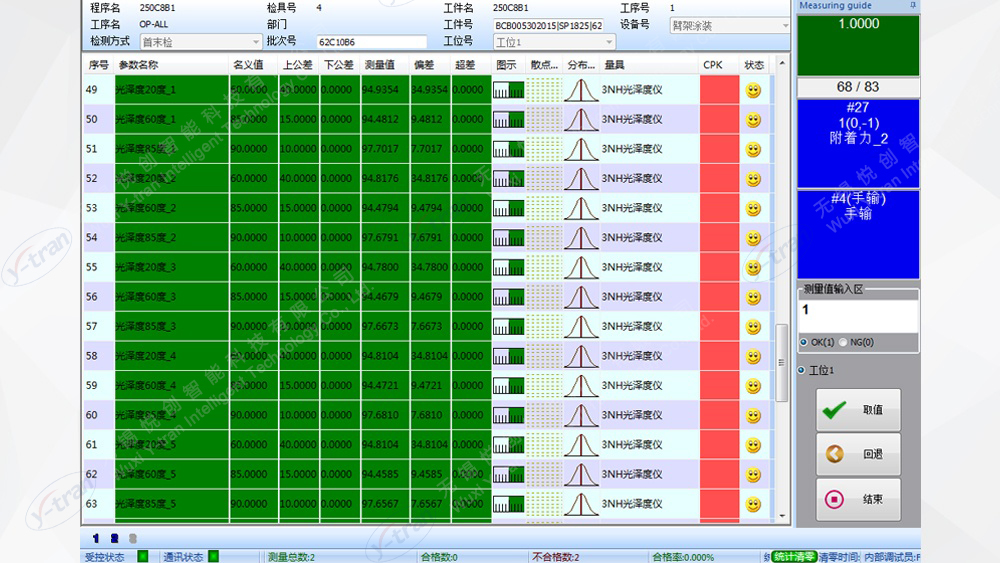Expand the 检测方式 dropdown

point(255,42)
